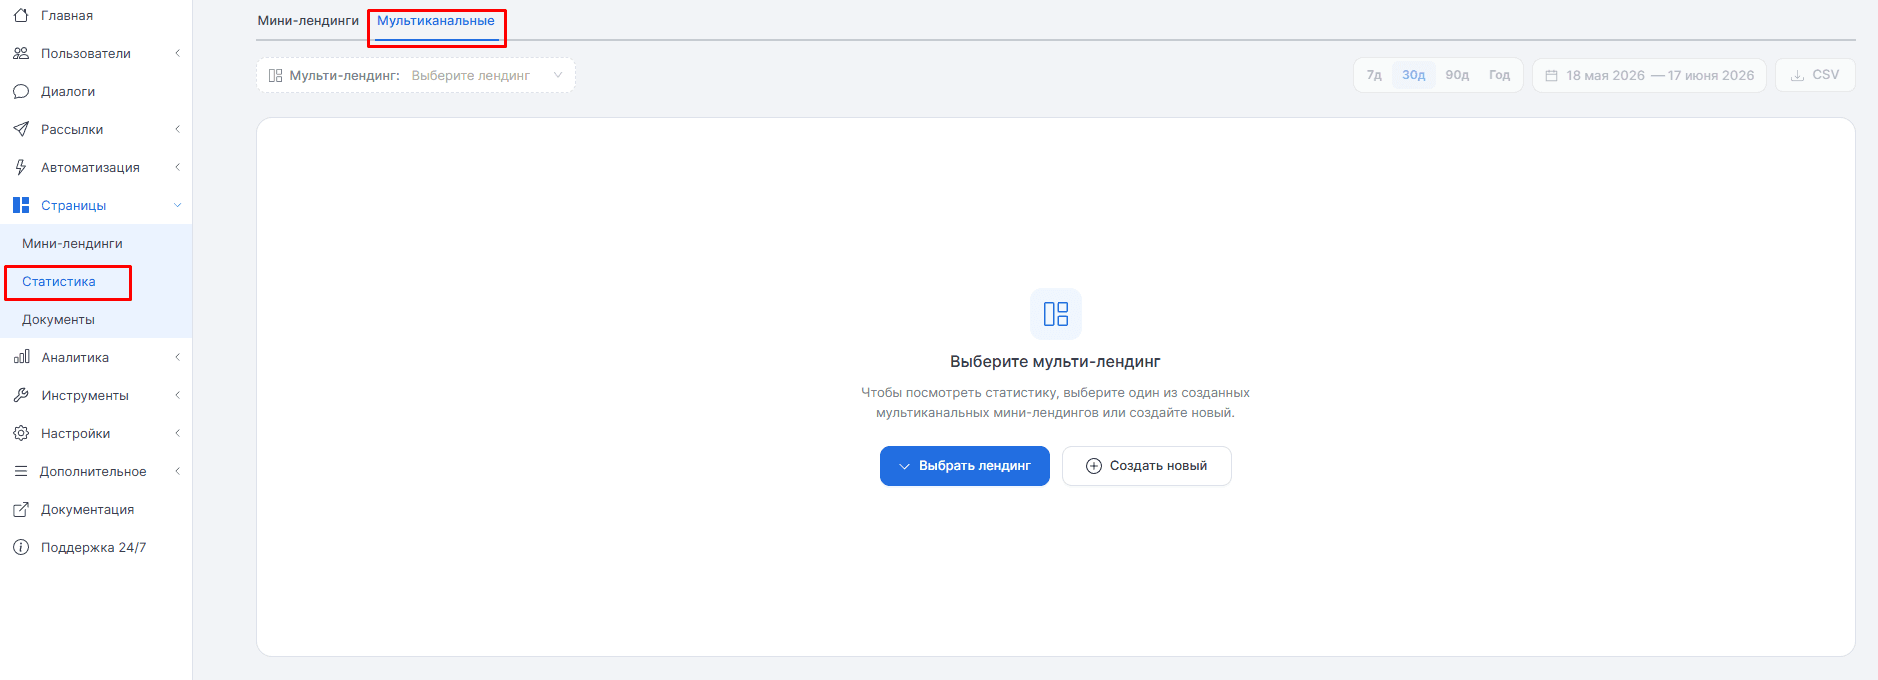Select the Год period
This screenshot has height=680, width=1878.
pyautogui.click(x=1499, y=75)
